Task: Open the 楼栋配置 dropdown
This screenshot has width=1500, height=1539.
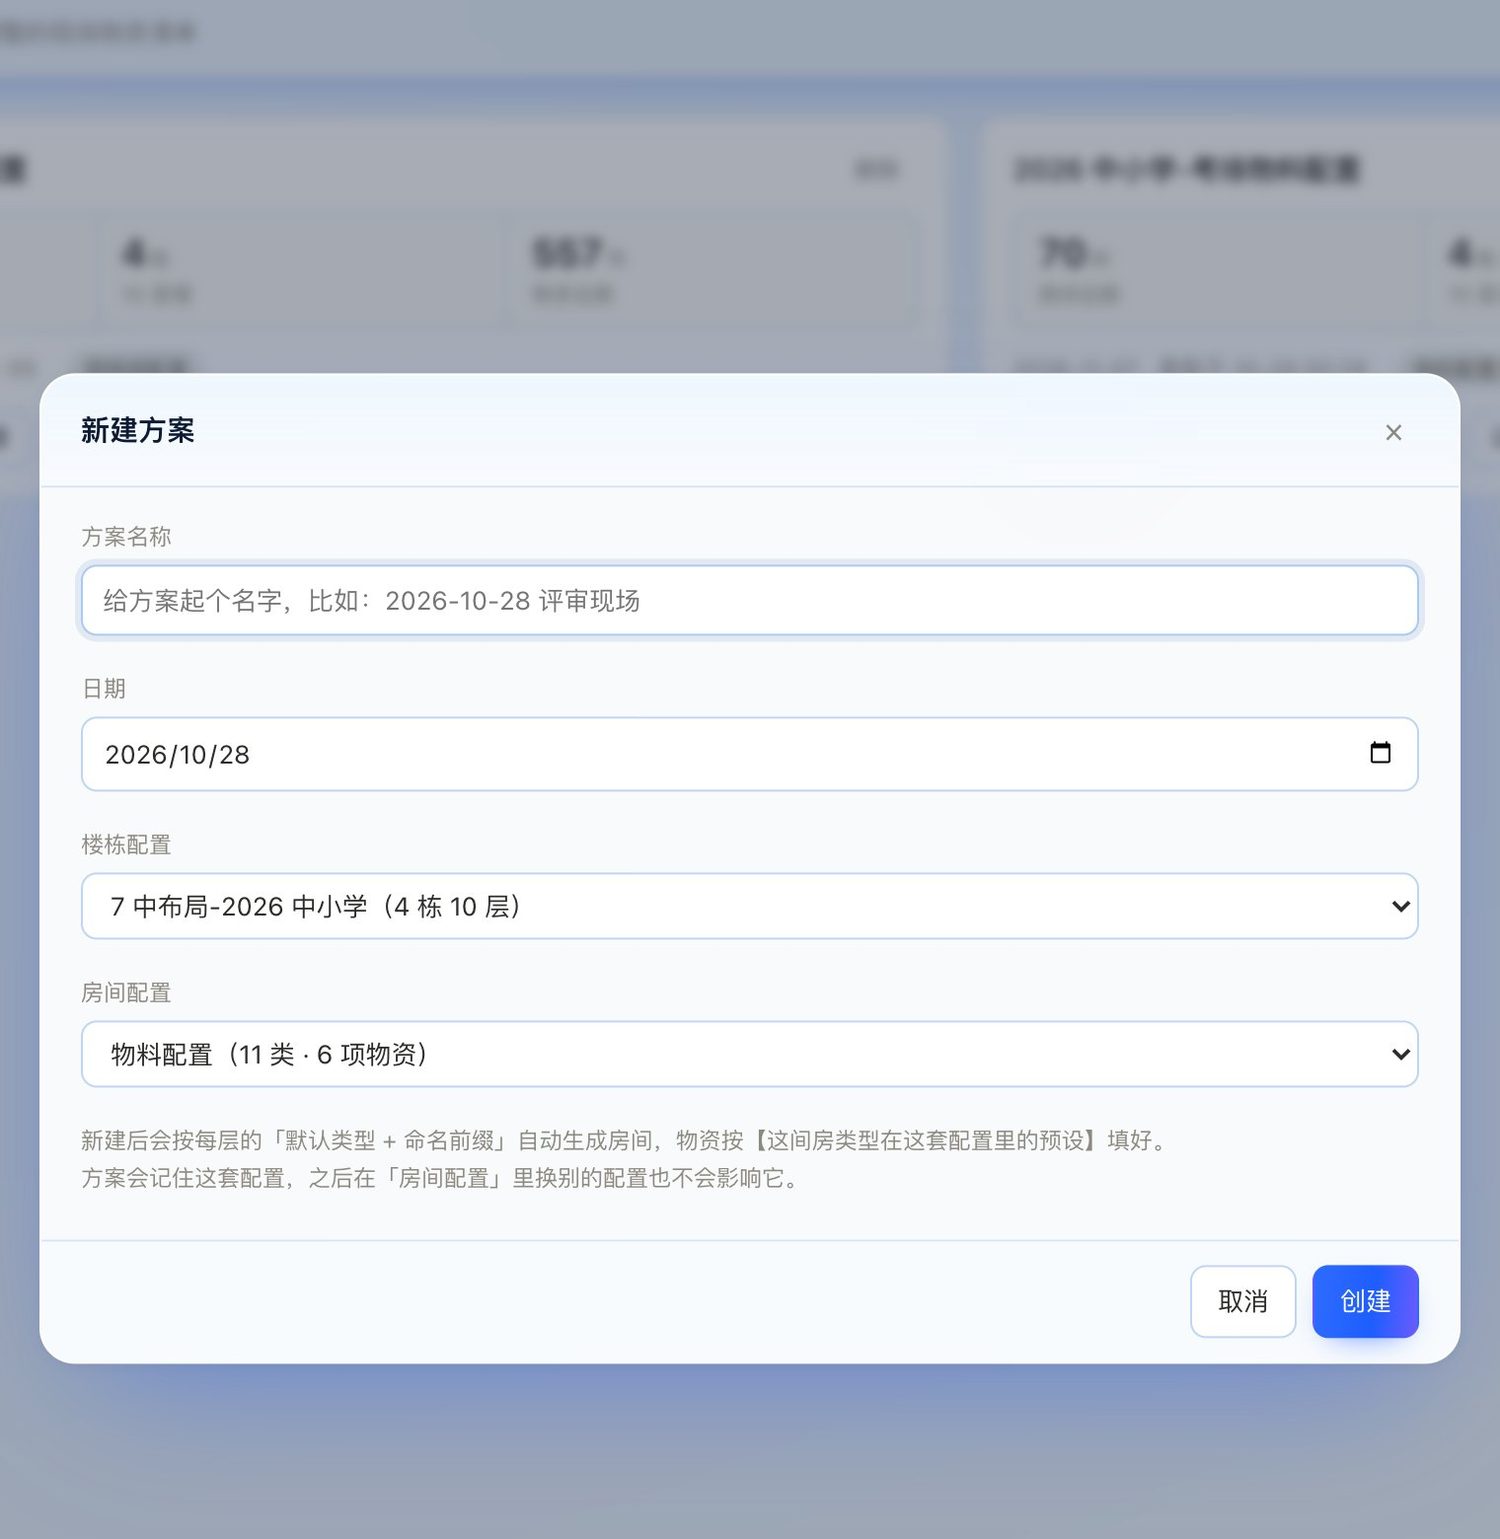Action: [x=750, y=906]
